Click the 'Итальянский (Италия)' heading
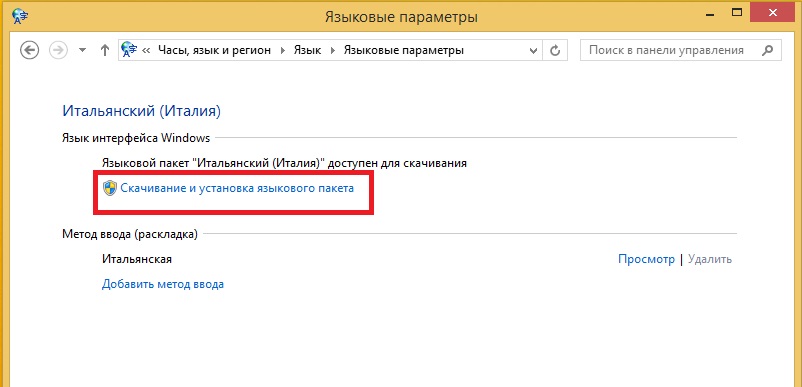Image resolution: width=802 pixels, height=387 pixels. pos(141,111)
